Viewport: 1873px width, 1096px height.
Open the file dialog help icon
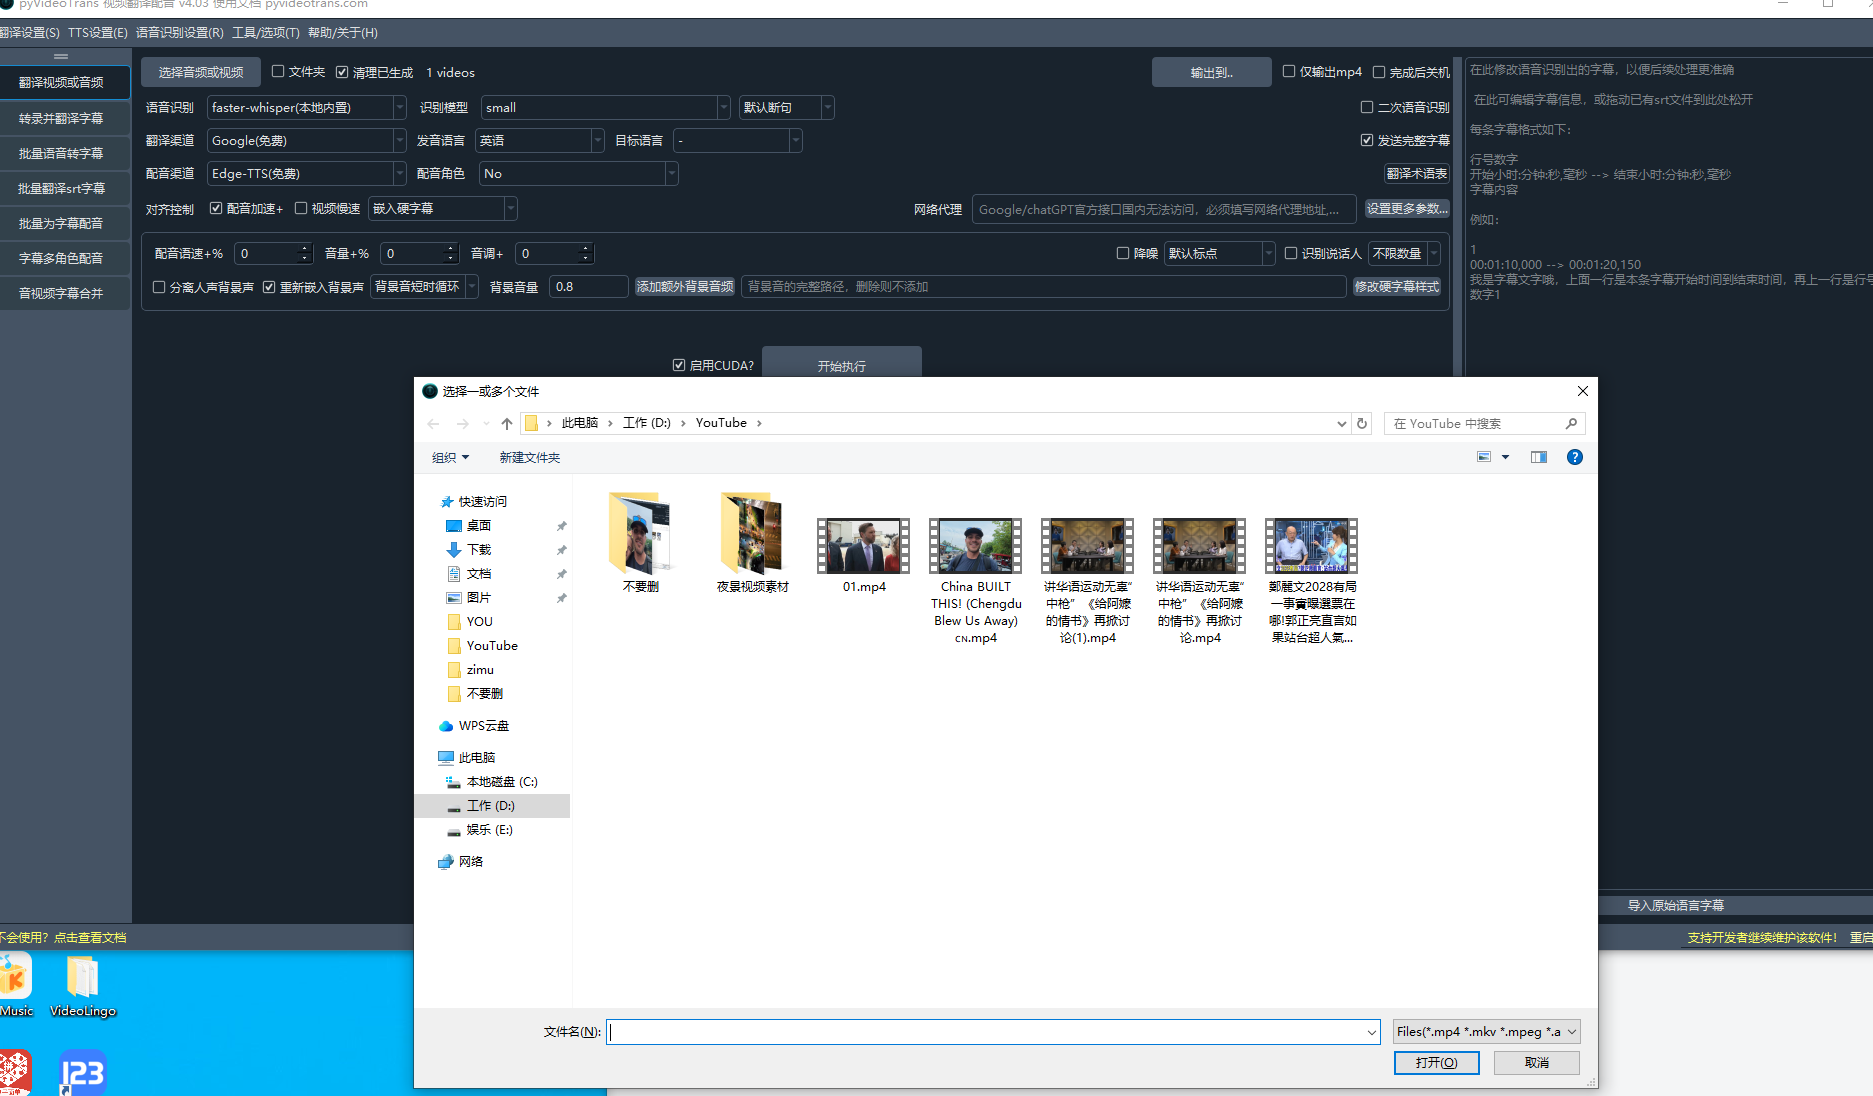coord(1574,457)
